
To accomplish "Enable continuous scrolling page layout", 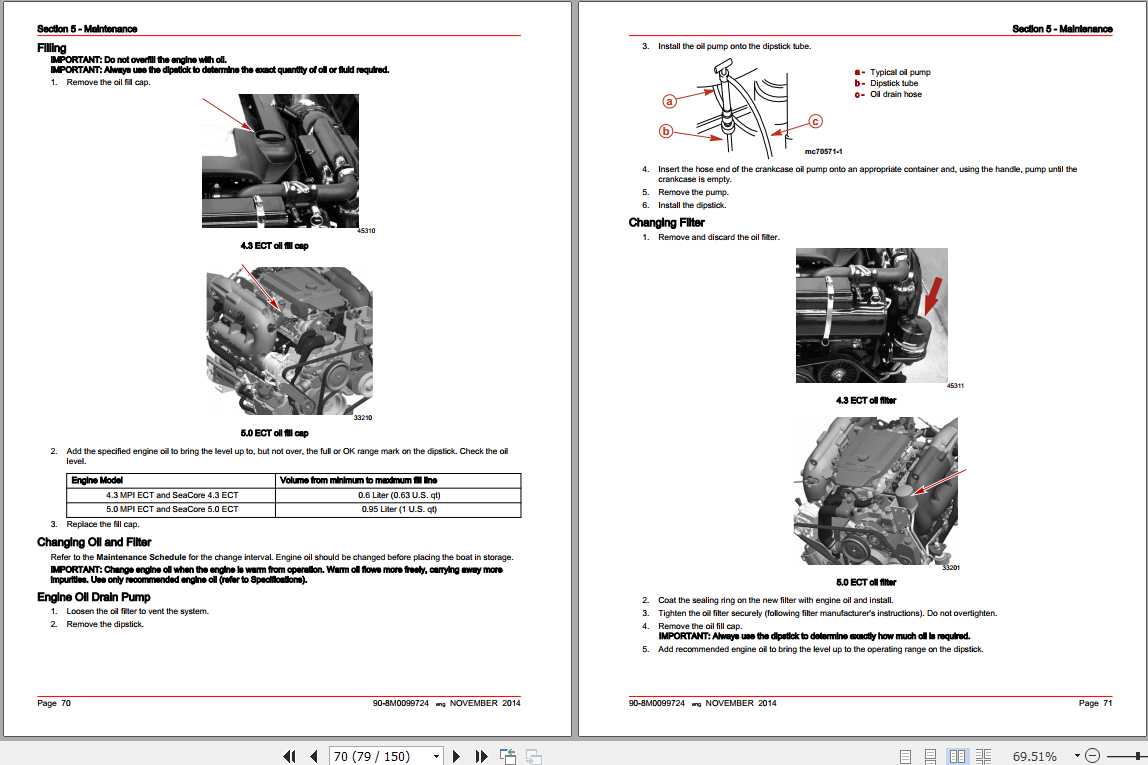I will point(931,756).
